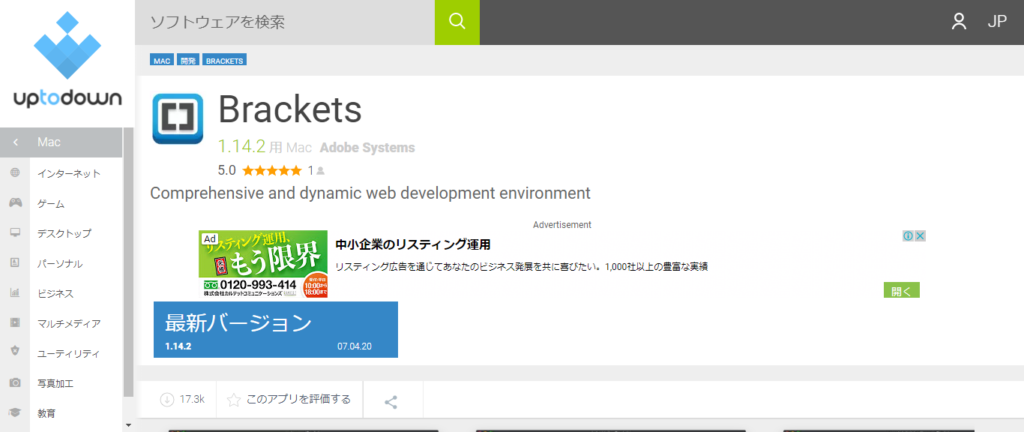Open the 中小企業のリスティング運用 ad headline
Image resolution: width=1024 pixels, height=432 pixels.
[413, 245]
